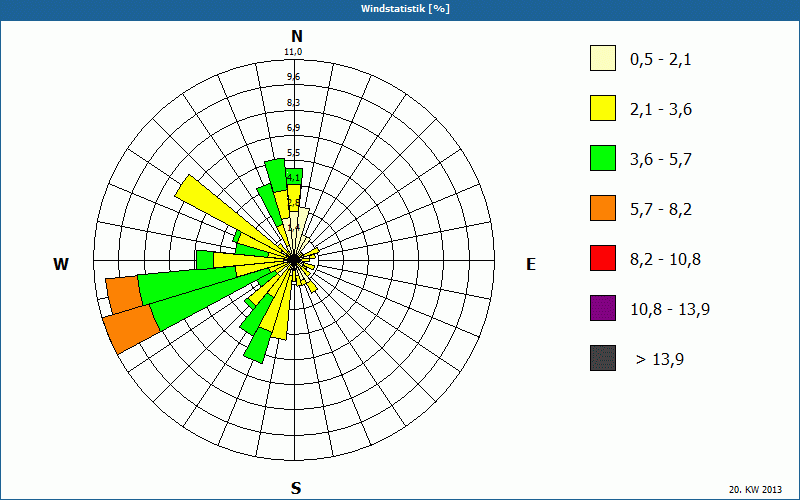Screen dimensions: 800x500
Task: Click the '20. KW 2013' date label
Action: (755, 489)
